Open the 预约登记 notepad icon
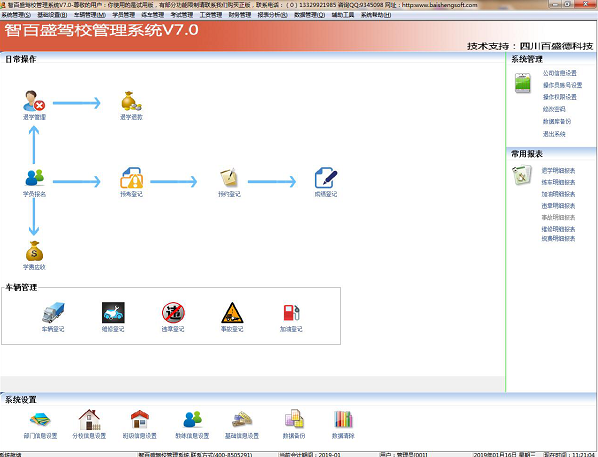Image resolution: width=598 pixels, height=457 pixels. click(229, 178)
